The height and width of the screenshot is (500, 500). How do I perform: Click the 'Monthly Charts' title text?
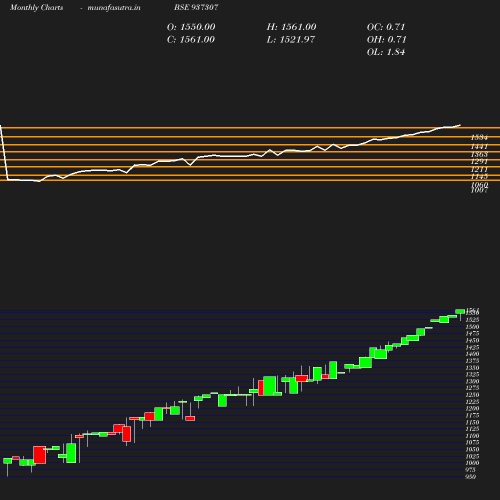(36, 7)
